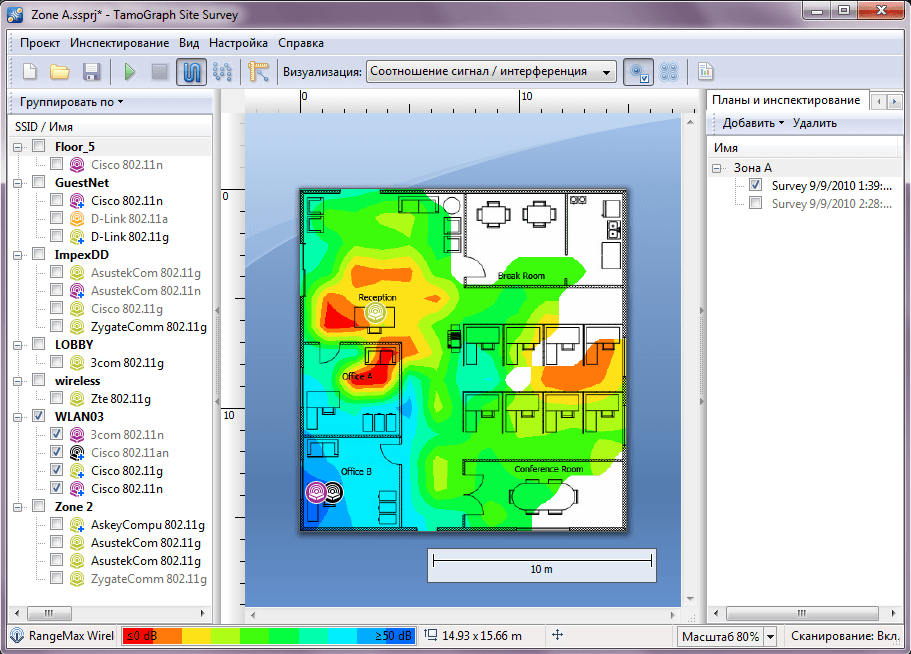
Task: Click the map calibration ruler icon
Action: tap(258, 72)
